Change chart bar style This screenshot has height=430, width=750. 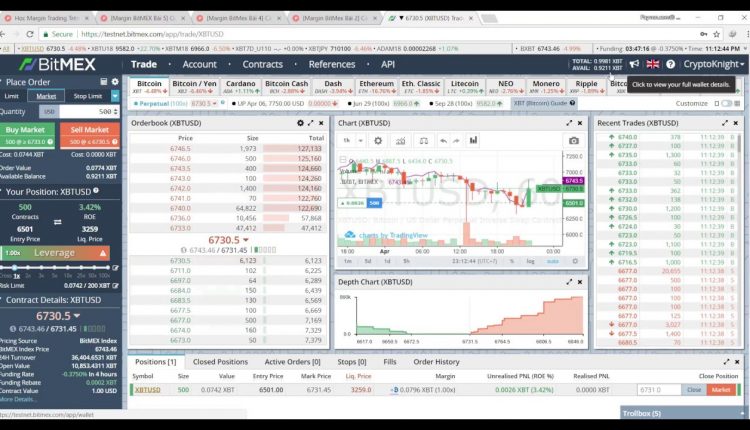(473, 140)
